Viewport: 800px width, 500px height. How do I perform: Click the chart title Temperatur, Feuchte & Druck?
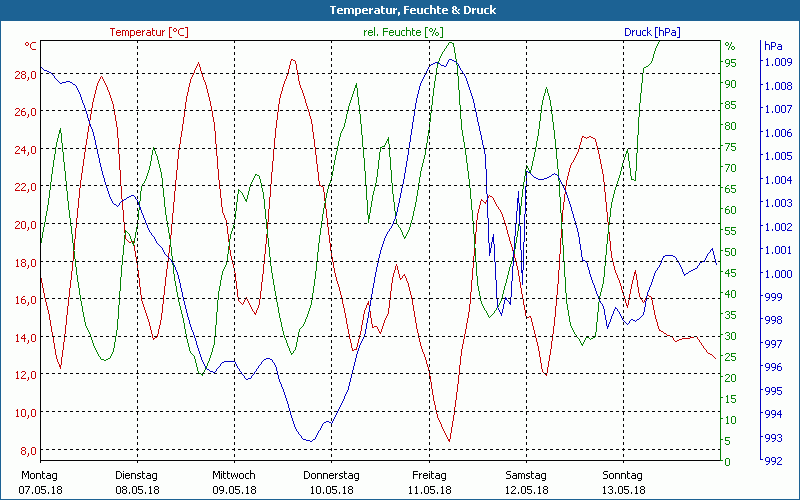click(x=400, y=10)
